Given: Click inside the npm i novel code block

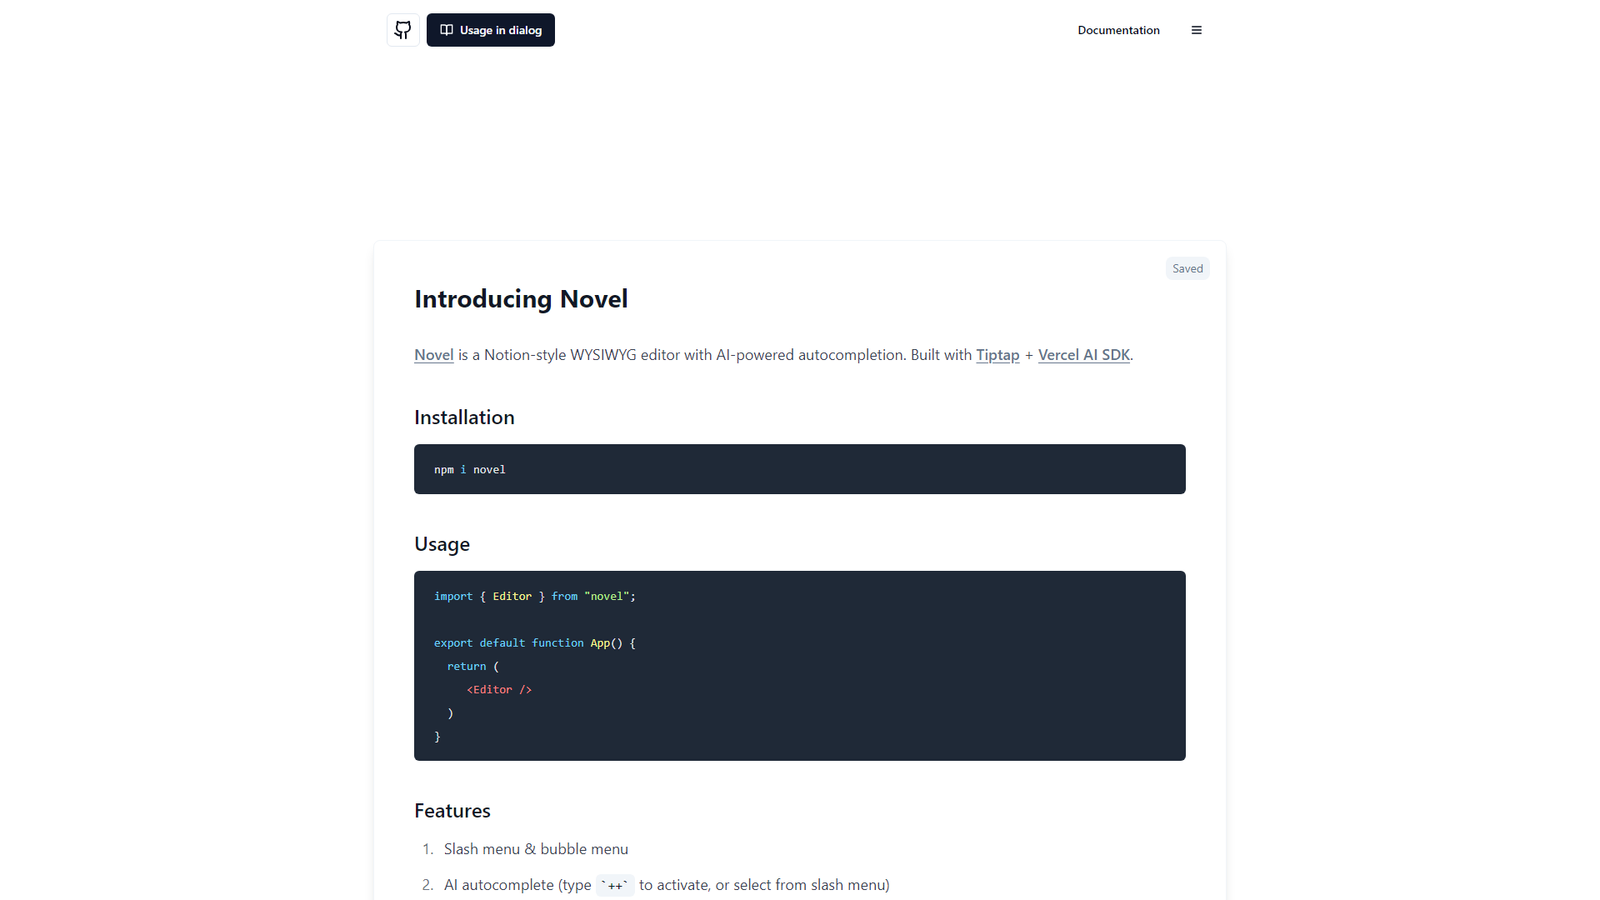Looking at the screenshot, I should click(x=800, y=469).
